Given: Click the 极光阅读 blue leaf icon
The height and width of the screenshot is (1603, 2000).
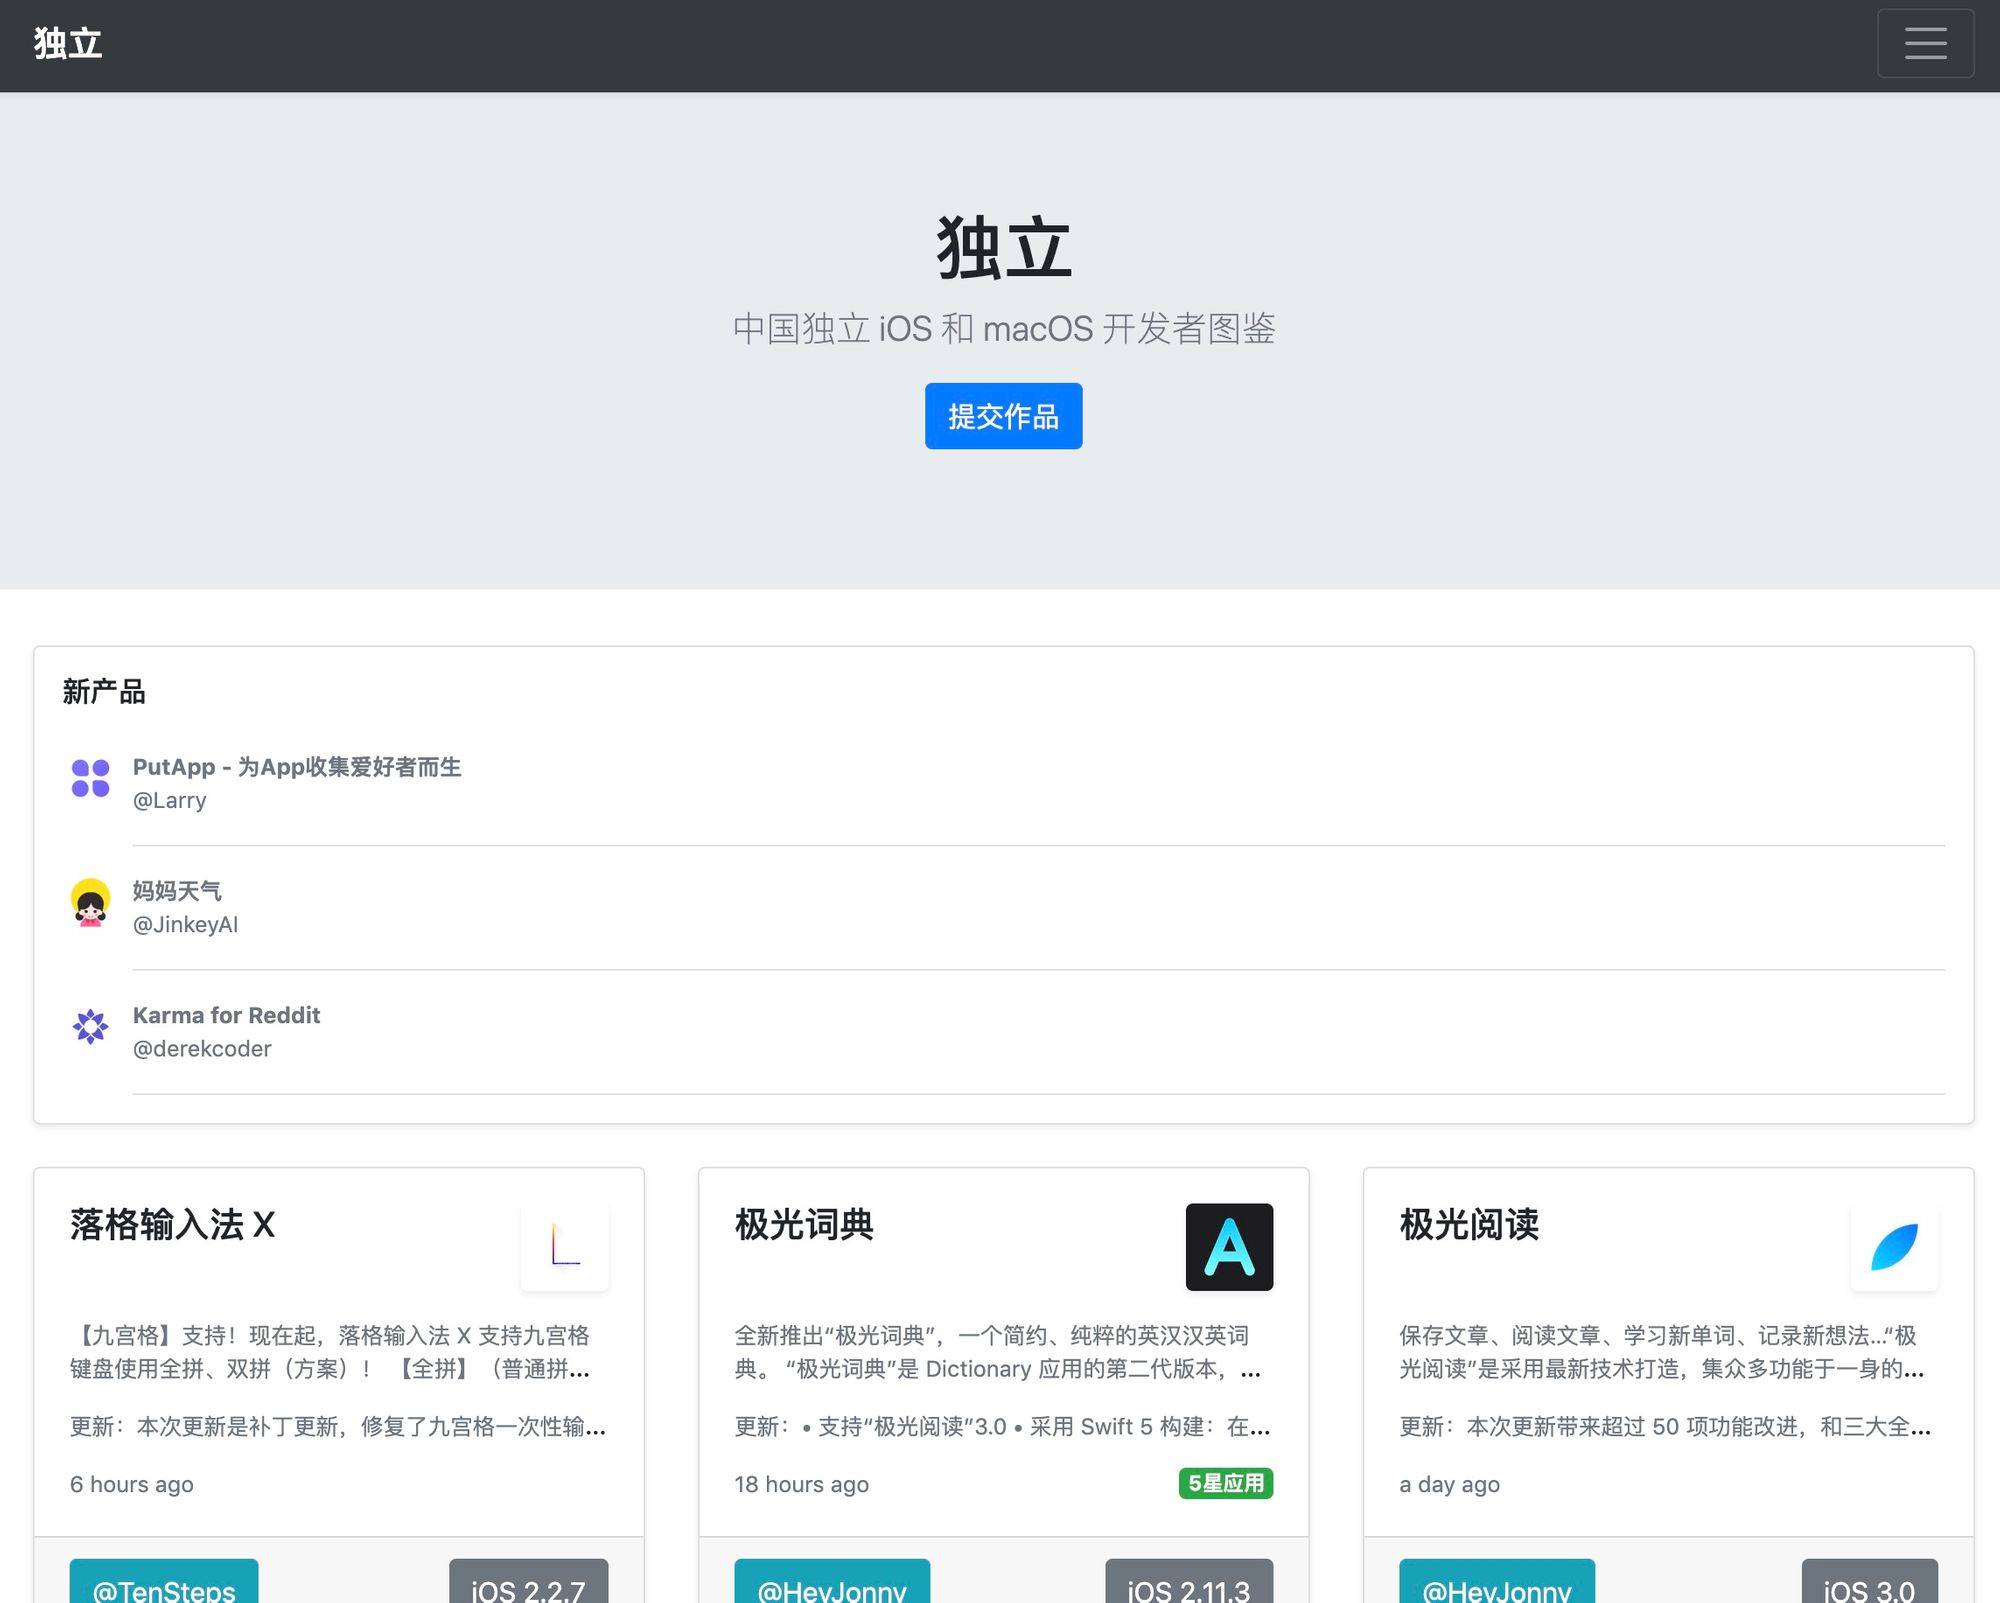Looking at the screenshot, I should (x=1893, y=1246).
